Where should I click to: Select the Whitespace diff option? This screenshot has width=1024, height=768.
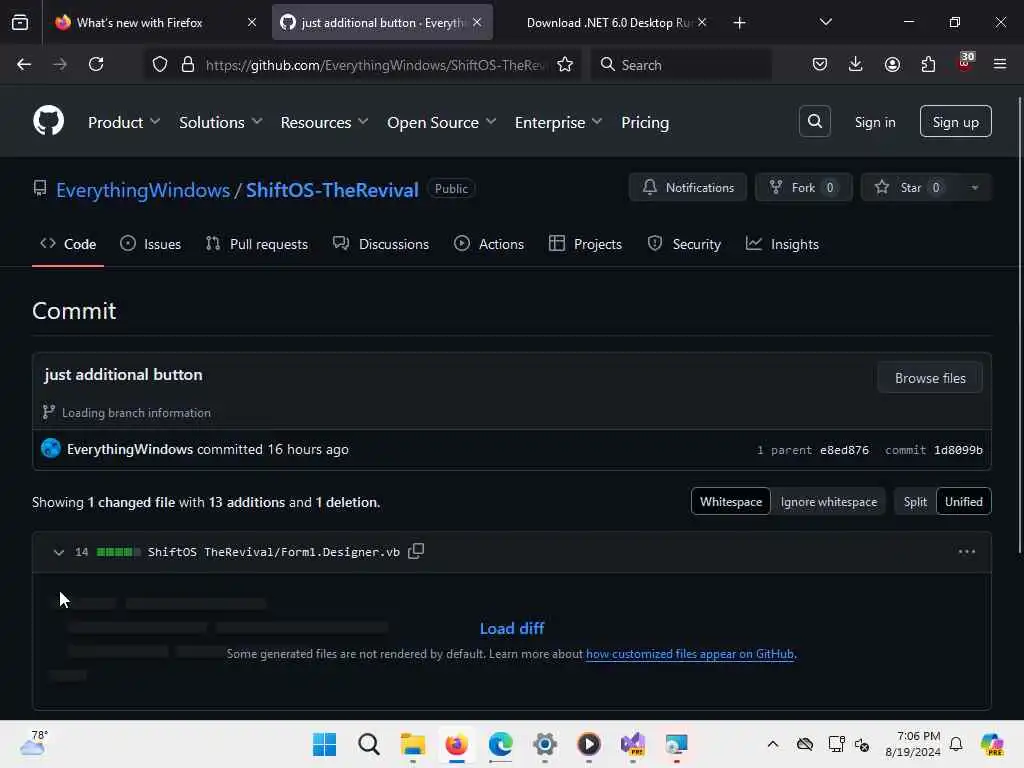tap(731, 502)
